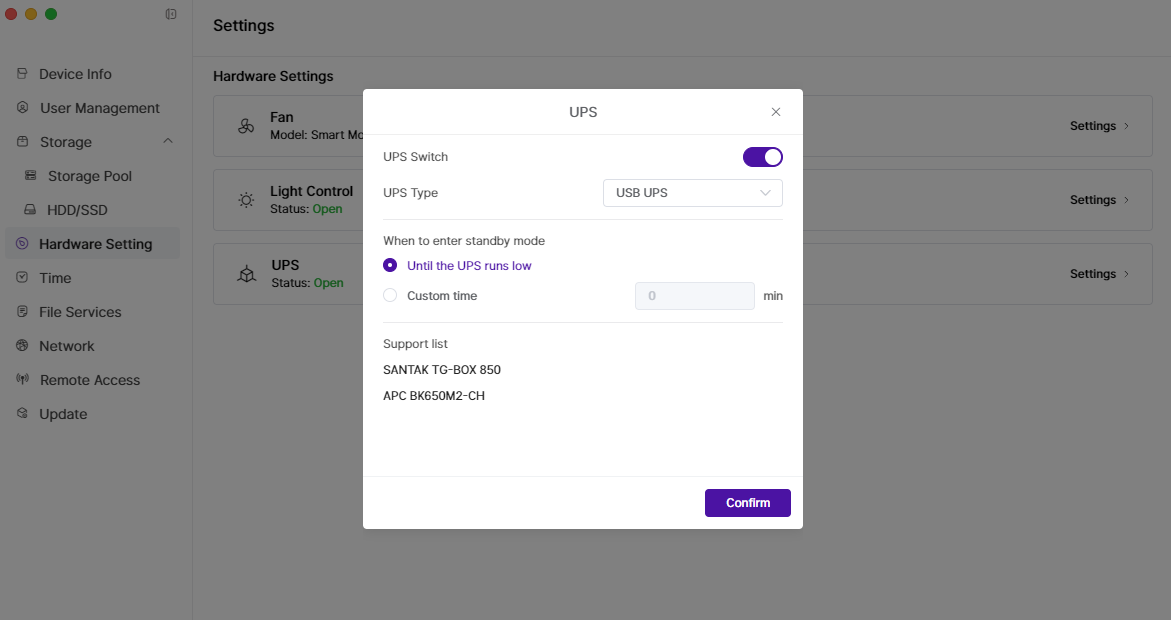This screenshot has width=1171, height=620.
Task: Click the Update sidebar icon
Action: pyautogui.click(x=22, y=413)
